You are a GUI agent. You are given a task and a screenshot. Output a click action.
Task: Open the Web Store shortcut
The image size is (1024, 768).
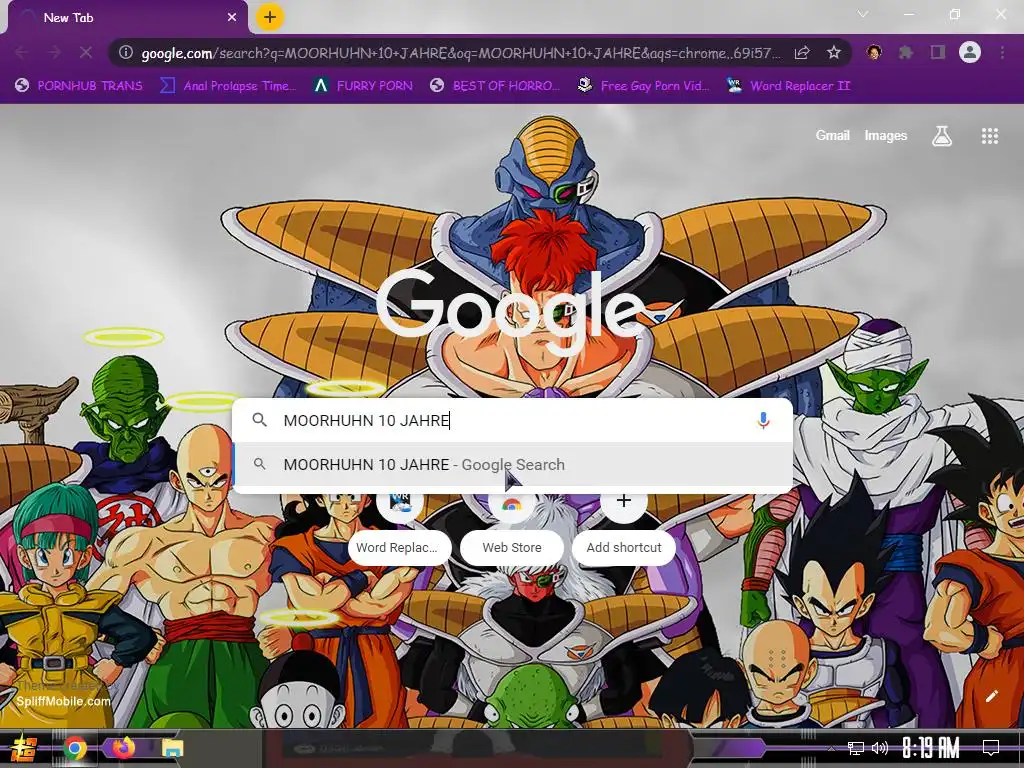click(x=511, y=528)
